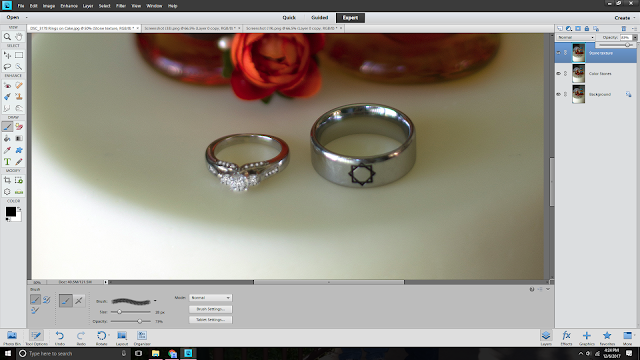
Task: Select the Rectangular Marquee tool
Action: click(19, 55)
